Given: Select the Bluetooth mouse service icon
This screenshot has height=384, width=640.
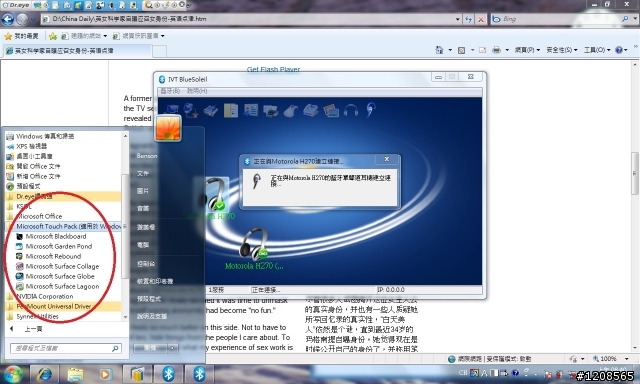Looking at the screenshot, I should (x=290, y=111).
